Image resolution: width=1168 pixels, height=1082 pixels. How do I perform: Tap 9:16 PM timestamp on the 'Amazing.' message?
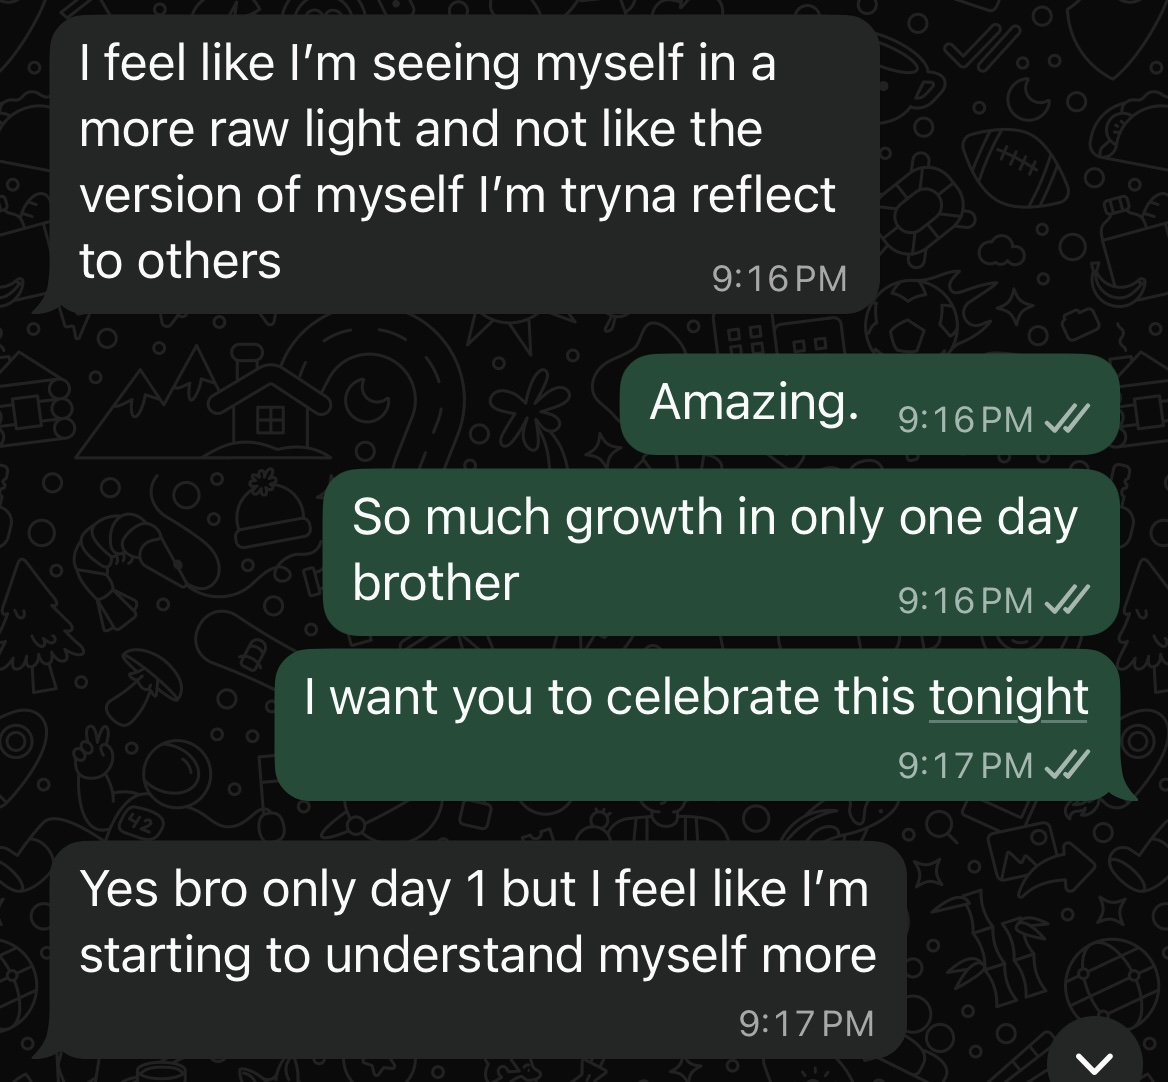coord(965,419)
